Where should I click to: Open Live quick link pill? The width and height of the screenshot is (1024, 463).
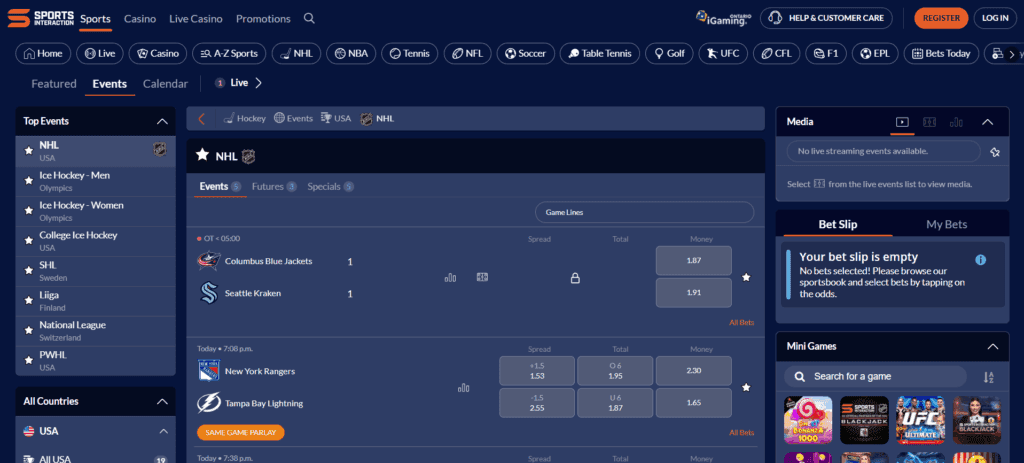pyautogui.click(x=99, y=54)
